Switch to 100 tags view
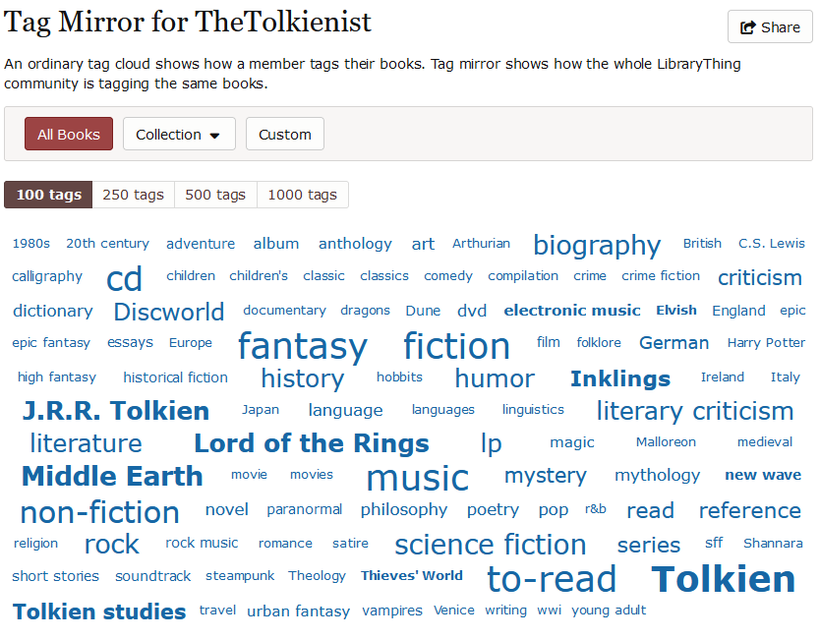Image resolution: width=820 pixels, height=636 pixels. click(x=48, y=195)
